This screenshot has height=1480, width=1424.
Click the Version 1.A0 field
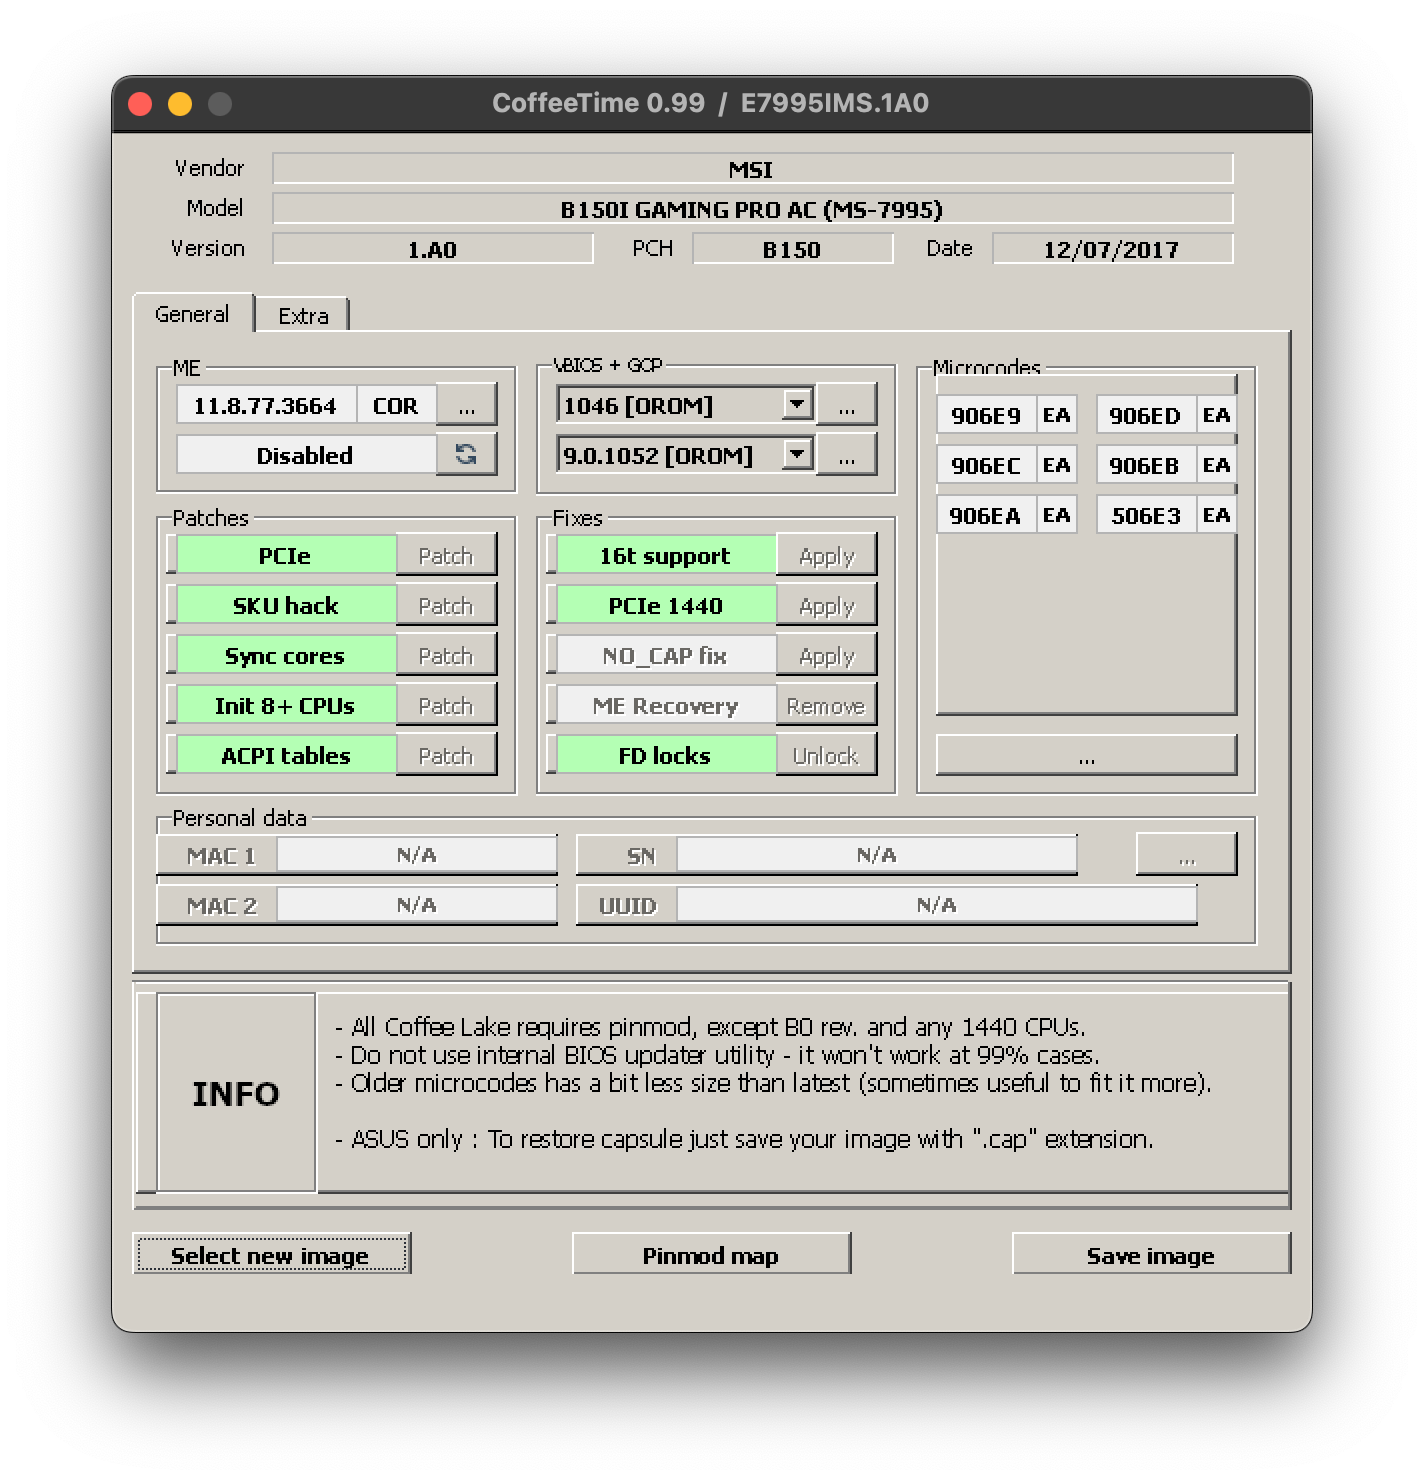click(x=432, y=249)
